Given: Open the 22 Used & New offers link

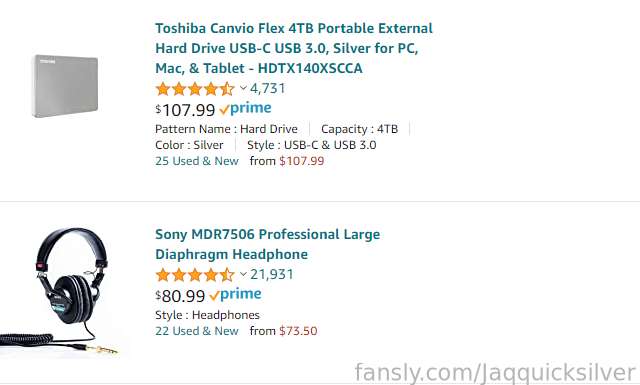Looking at the screenshot, I should (197, 331).
